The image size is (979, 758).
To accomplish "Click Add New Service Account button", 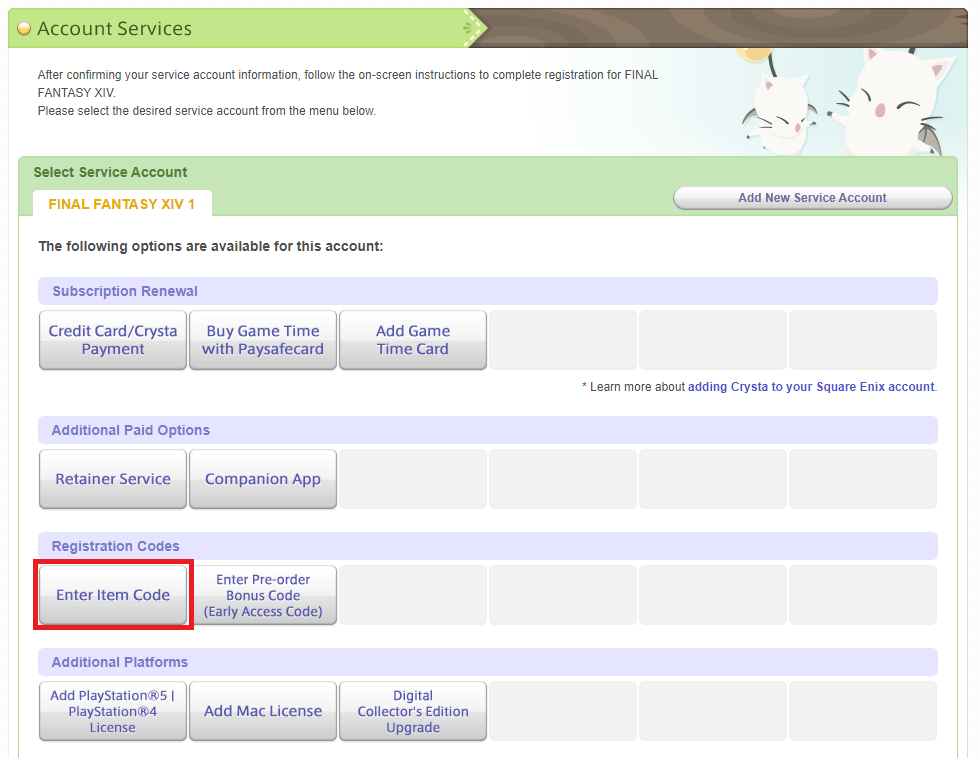I will [812, 198].
